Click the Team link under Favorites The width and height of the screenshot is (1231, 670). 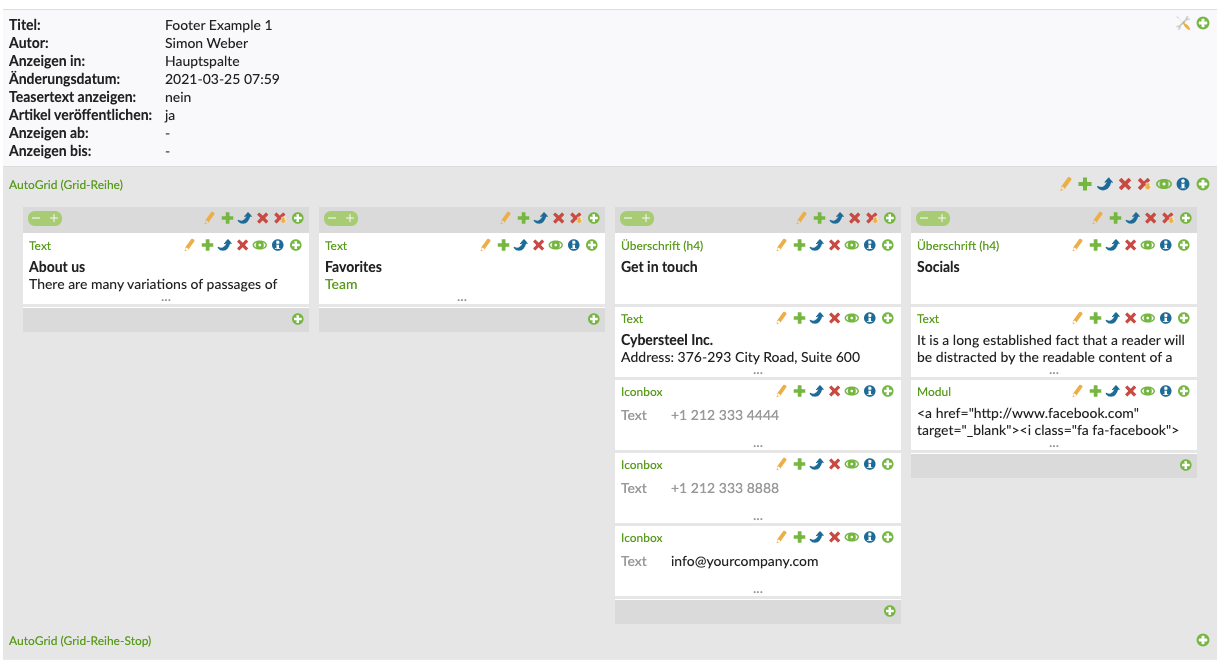[x=341, y=284]
